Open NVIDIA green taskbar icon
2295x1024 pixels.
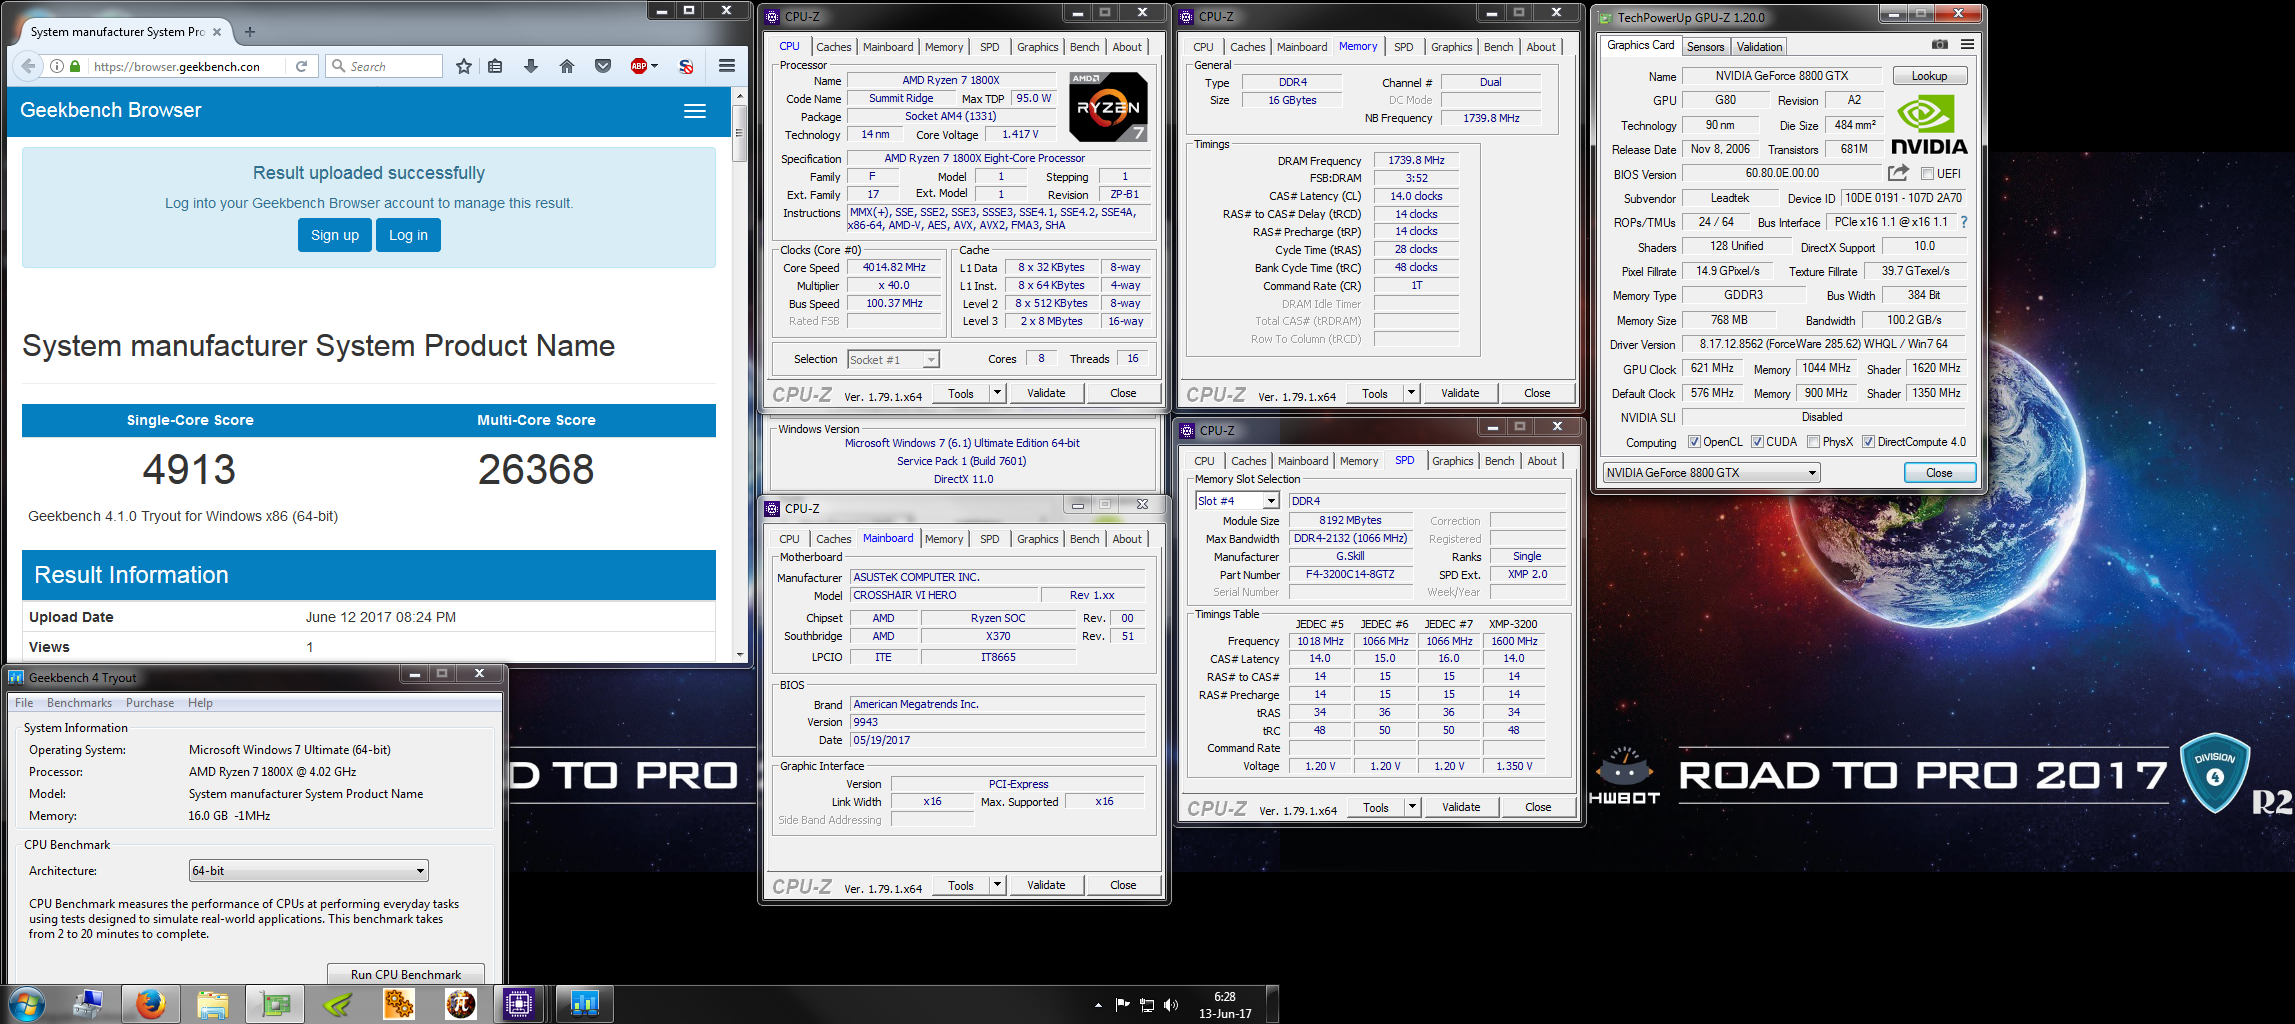(337, 1004)
